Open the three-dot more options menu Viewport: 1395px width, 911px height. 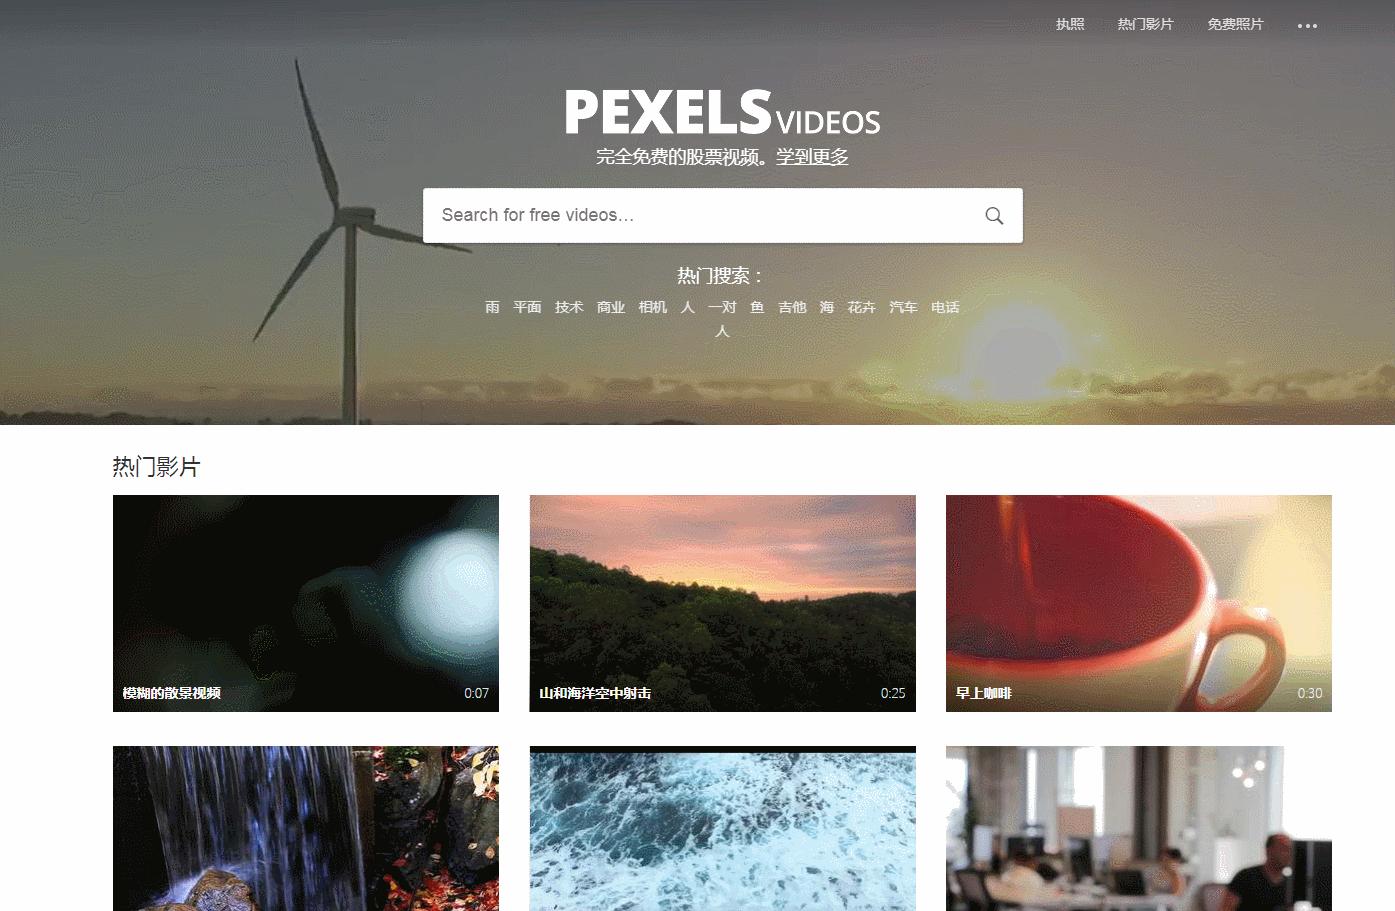point(1307,25)
